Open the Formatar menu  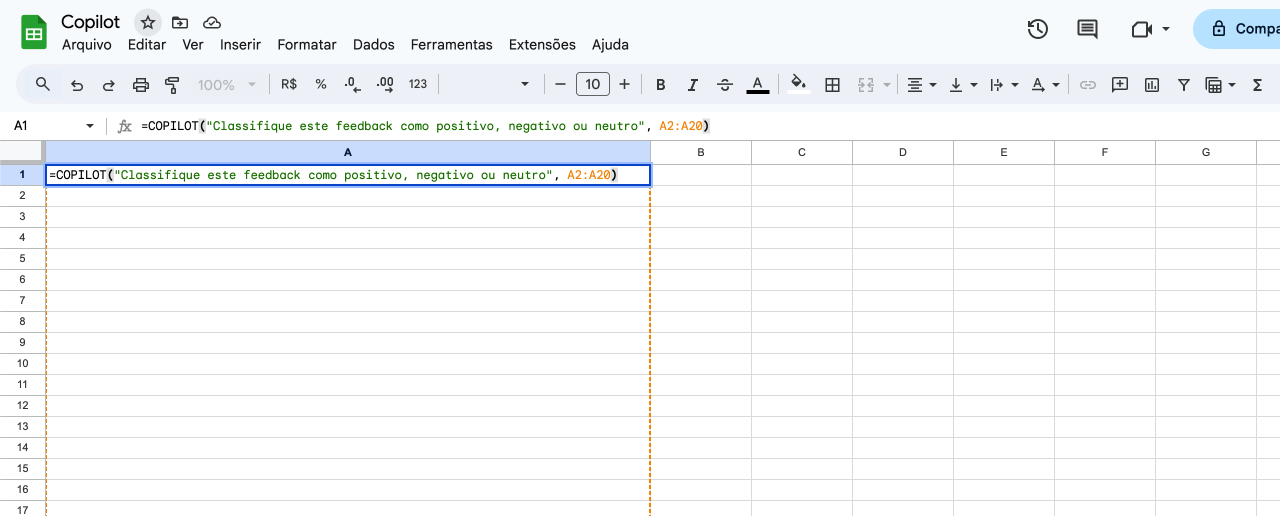307,45
